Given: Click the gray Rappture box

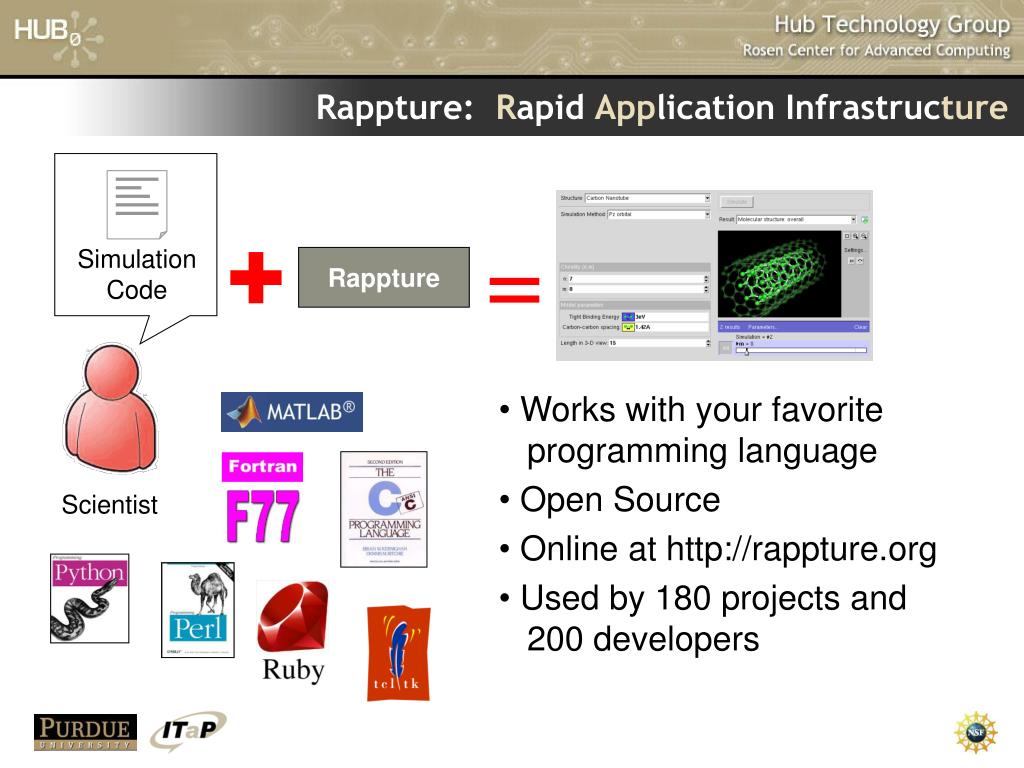Looking at the screenshot, I should (384, 278).
